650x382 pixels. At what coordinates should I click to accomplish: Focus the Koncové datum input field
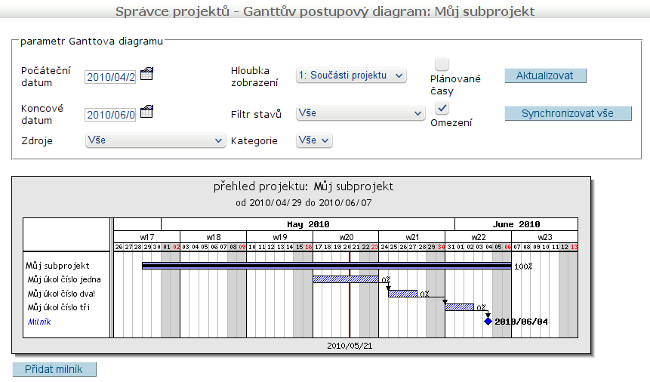point(110,115)
